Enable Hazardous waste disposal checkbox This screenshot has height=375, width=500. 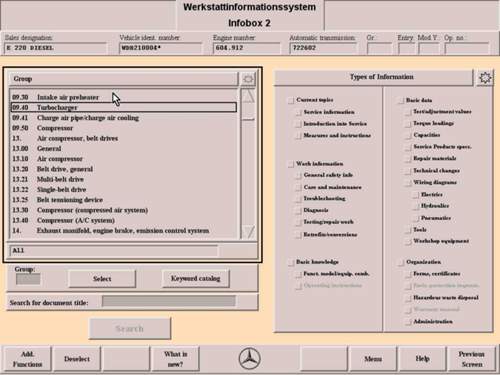408,298
